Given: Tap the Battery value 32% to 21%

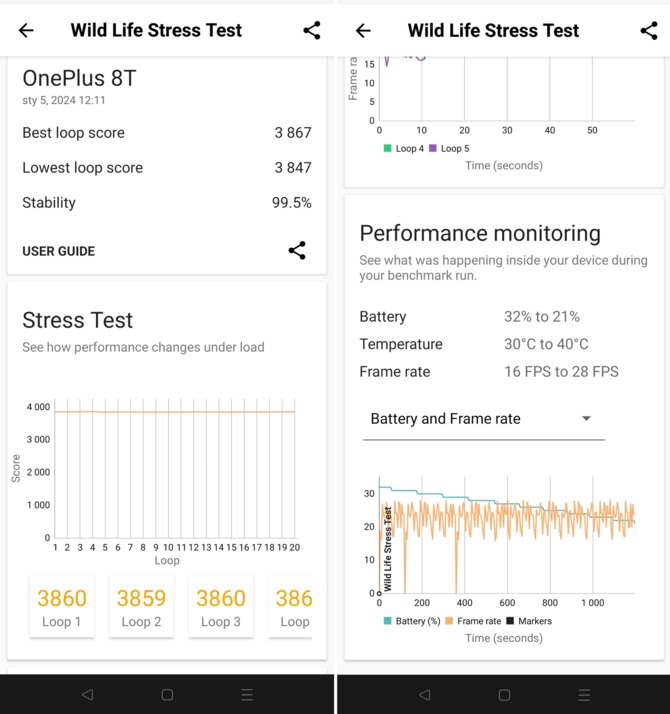Looking at the screenshot, I should click(542, 316).
